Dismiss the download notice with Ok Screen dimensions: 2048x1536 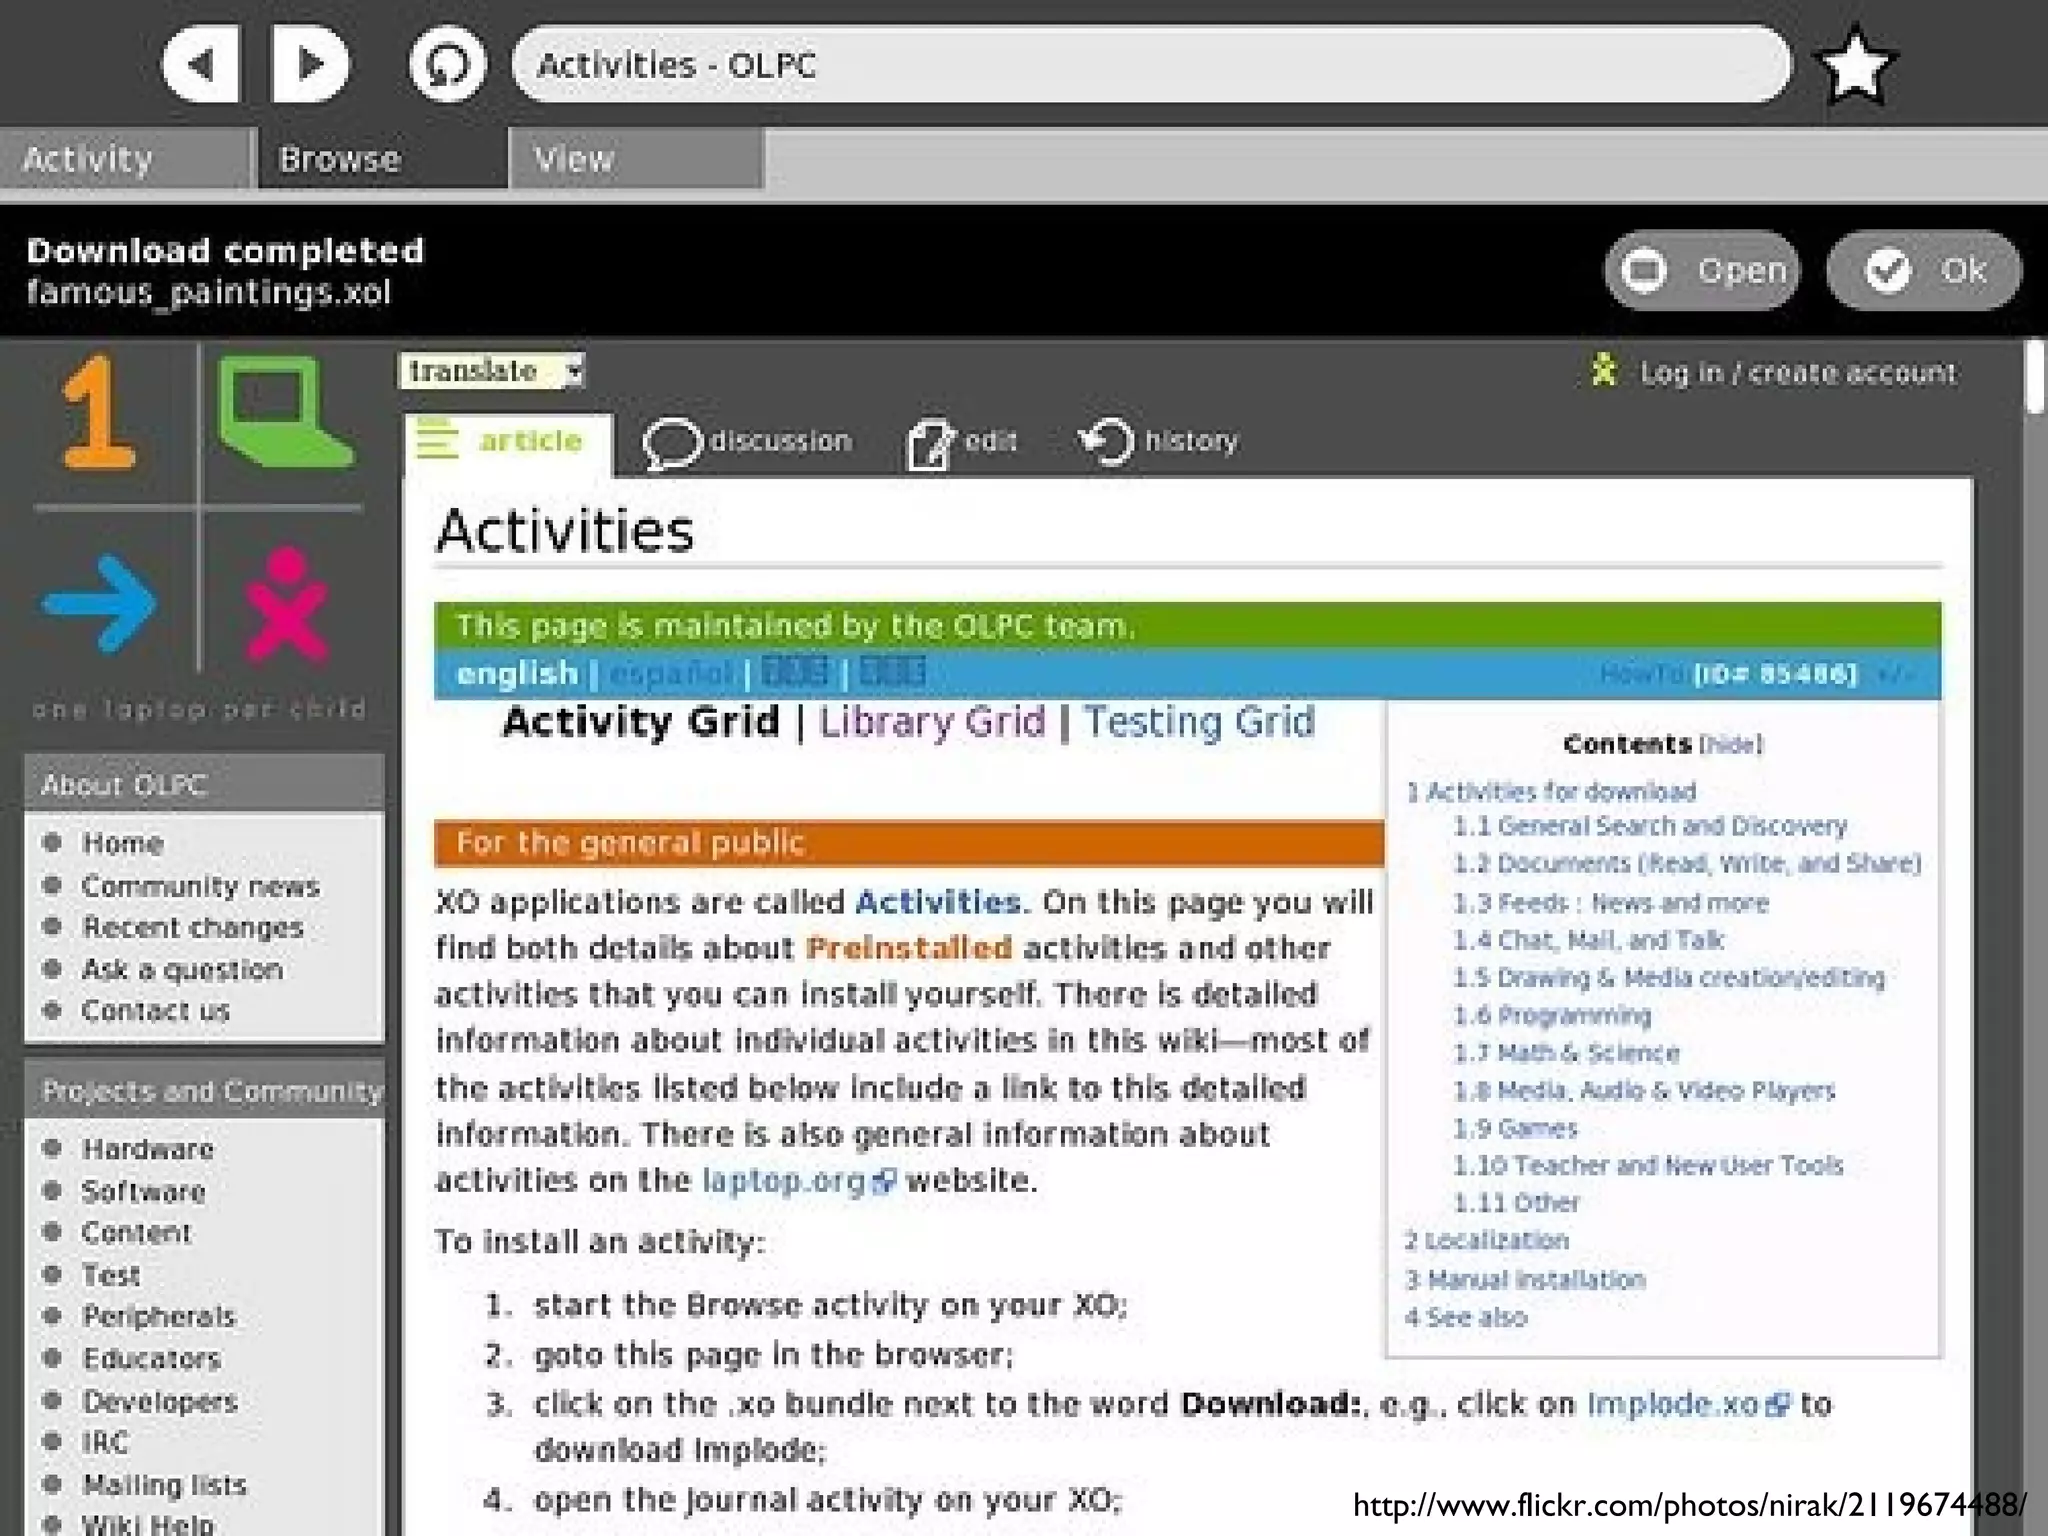coord(1924,270)
